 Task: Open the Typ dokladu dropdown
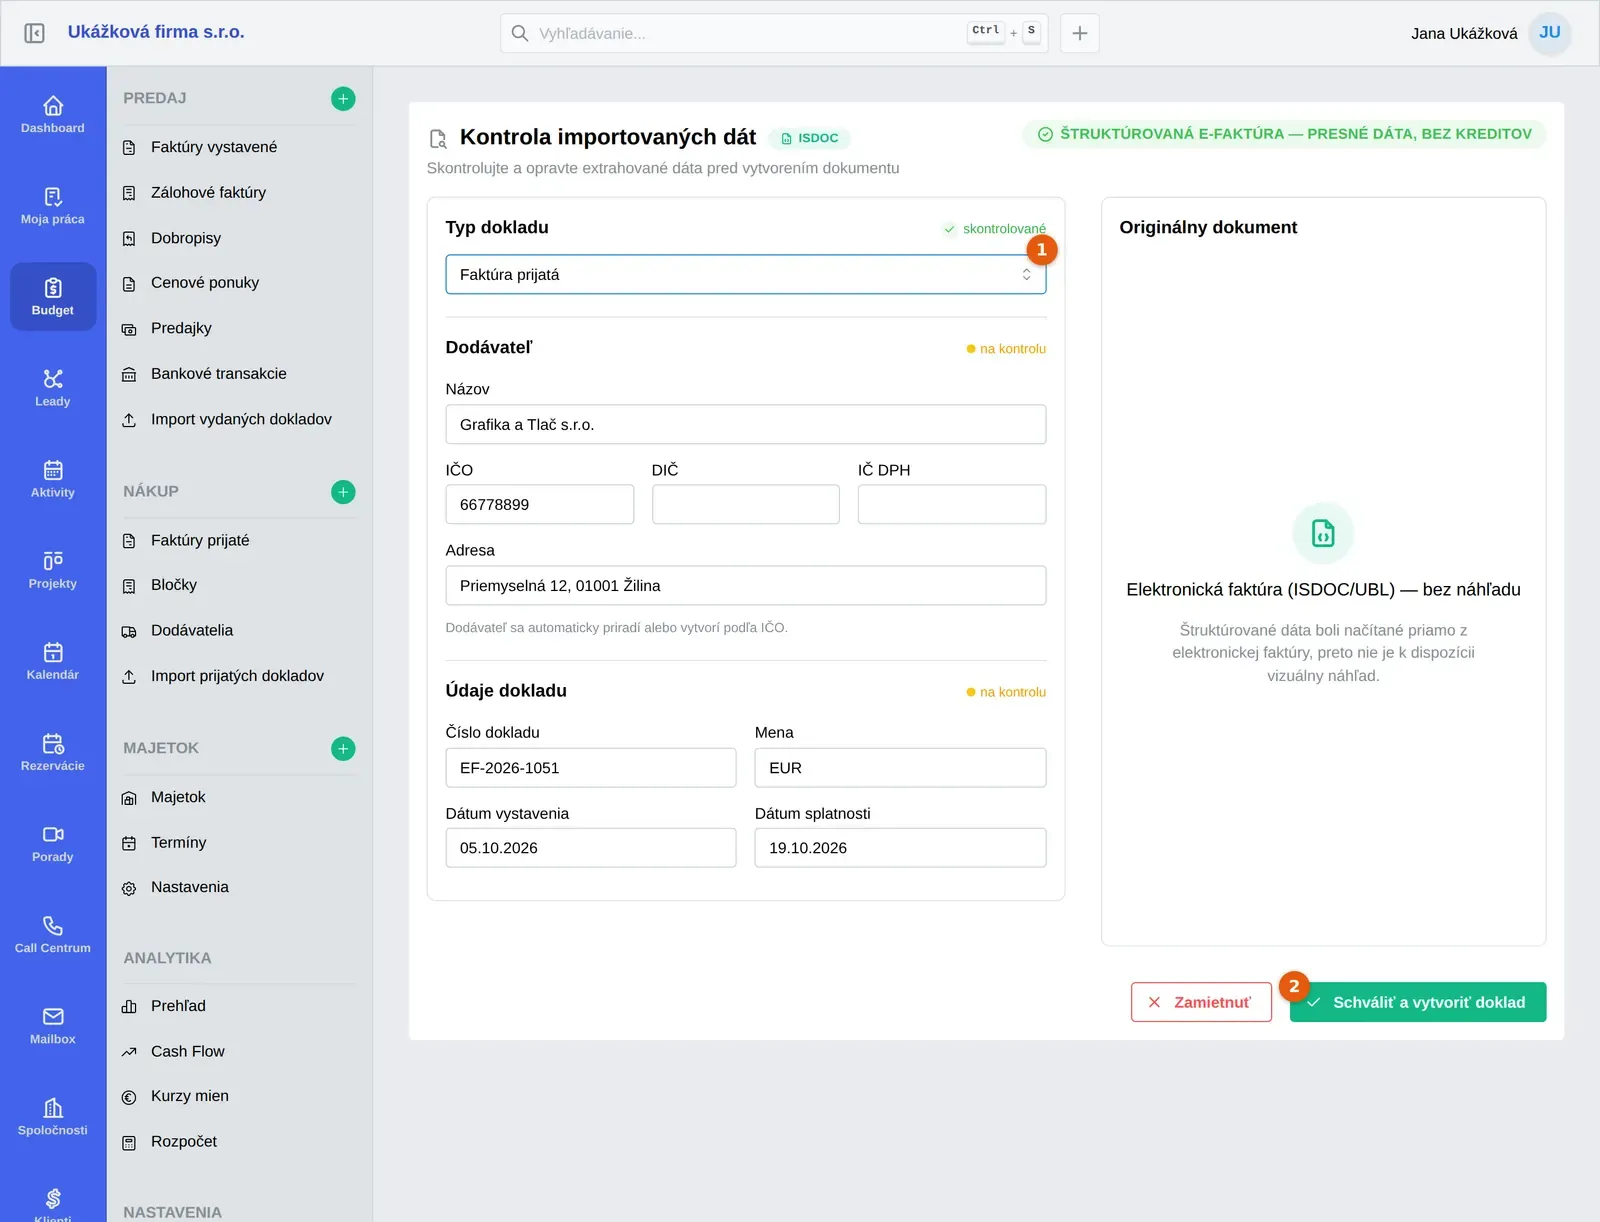coord(745,274)
